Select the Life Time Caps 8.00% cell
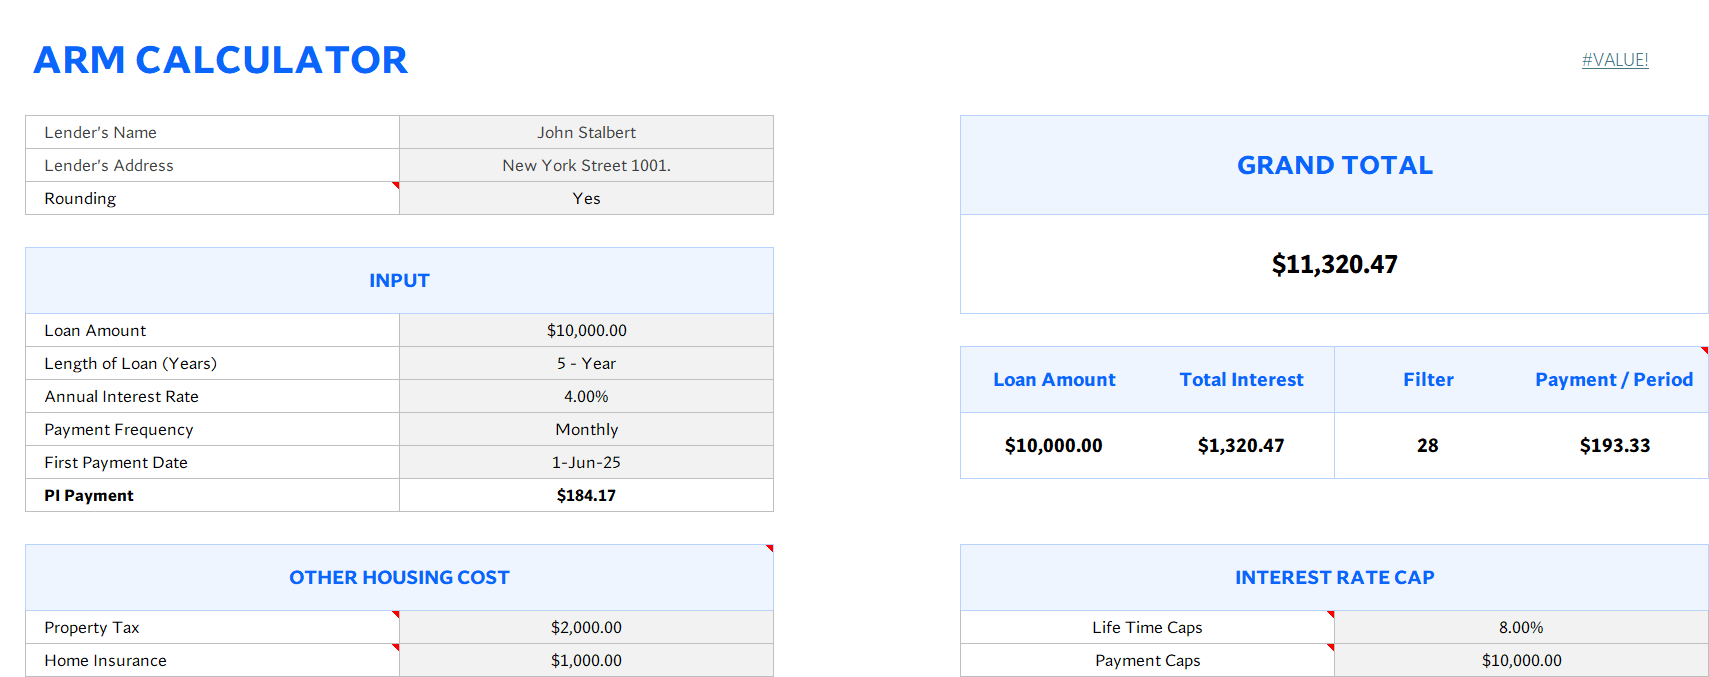Image resolution: width=1709 pixels, height=677 pixels. pyautogui.click(x=1521, y=627)
